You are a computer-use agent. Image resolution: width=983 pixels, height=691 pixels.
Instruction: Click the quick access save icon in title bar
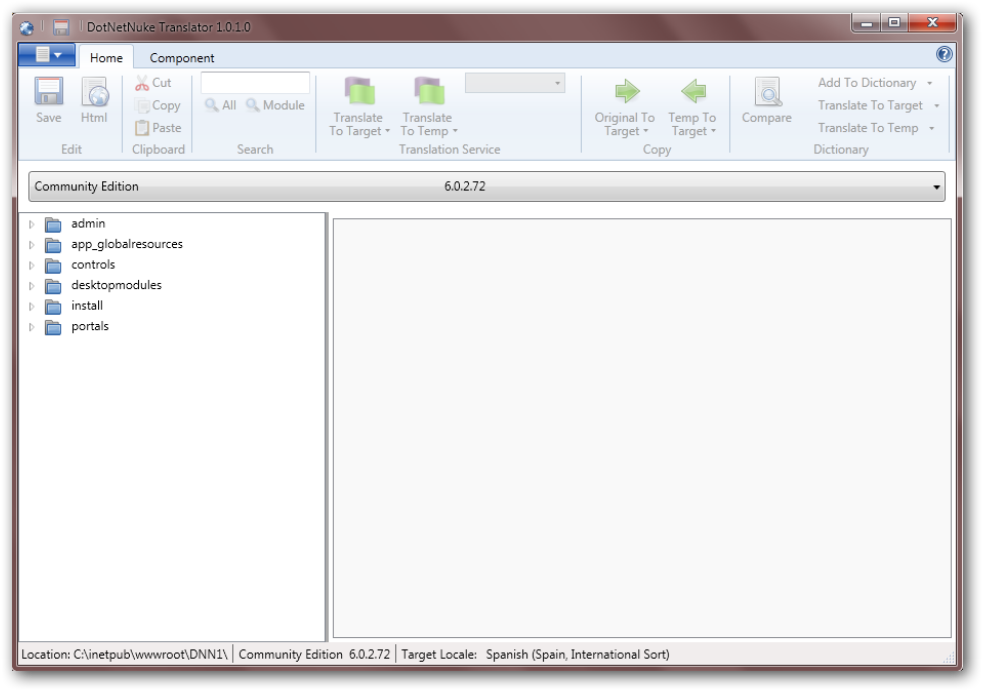point(61,27)
